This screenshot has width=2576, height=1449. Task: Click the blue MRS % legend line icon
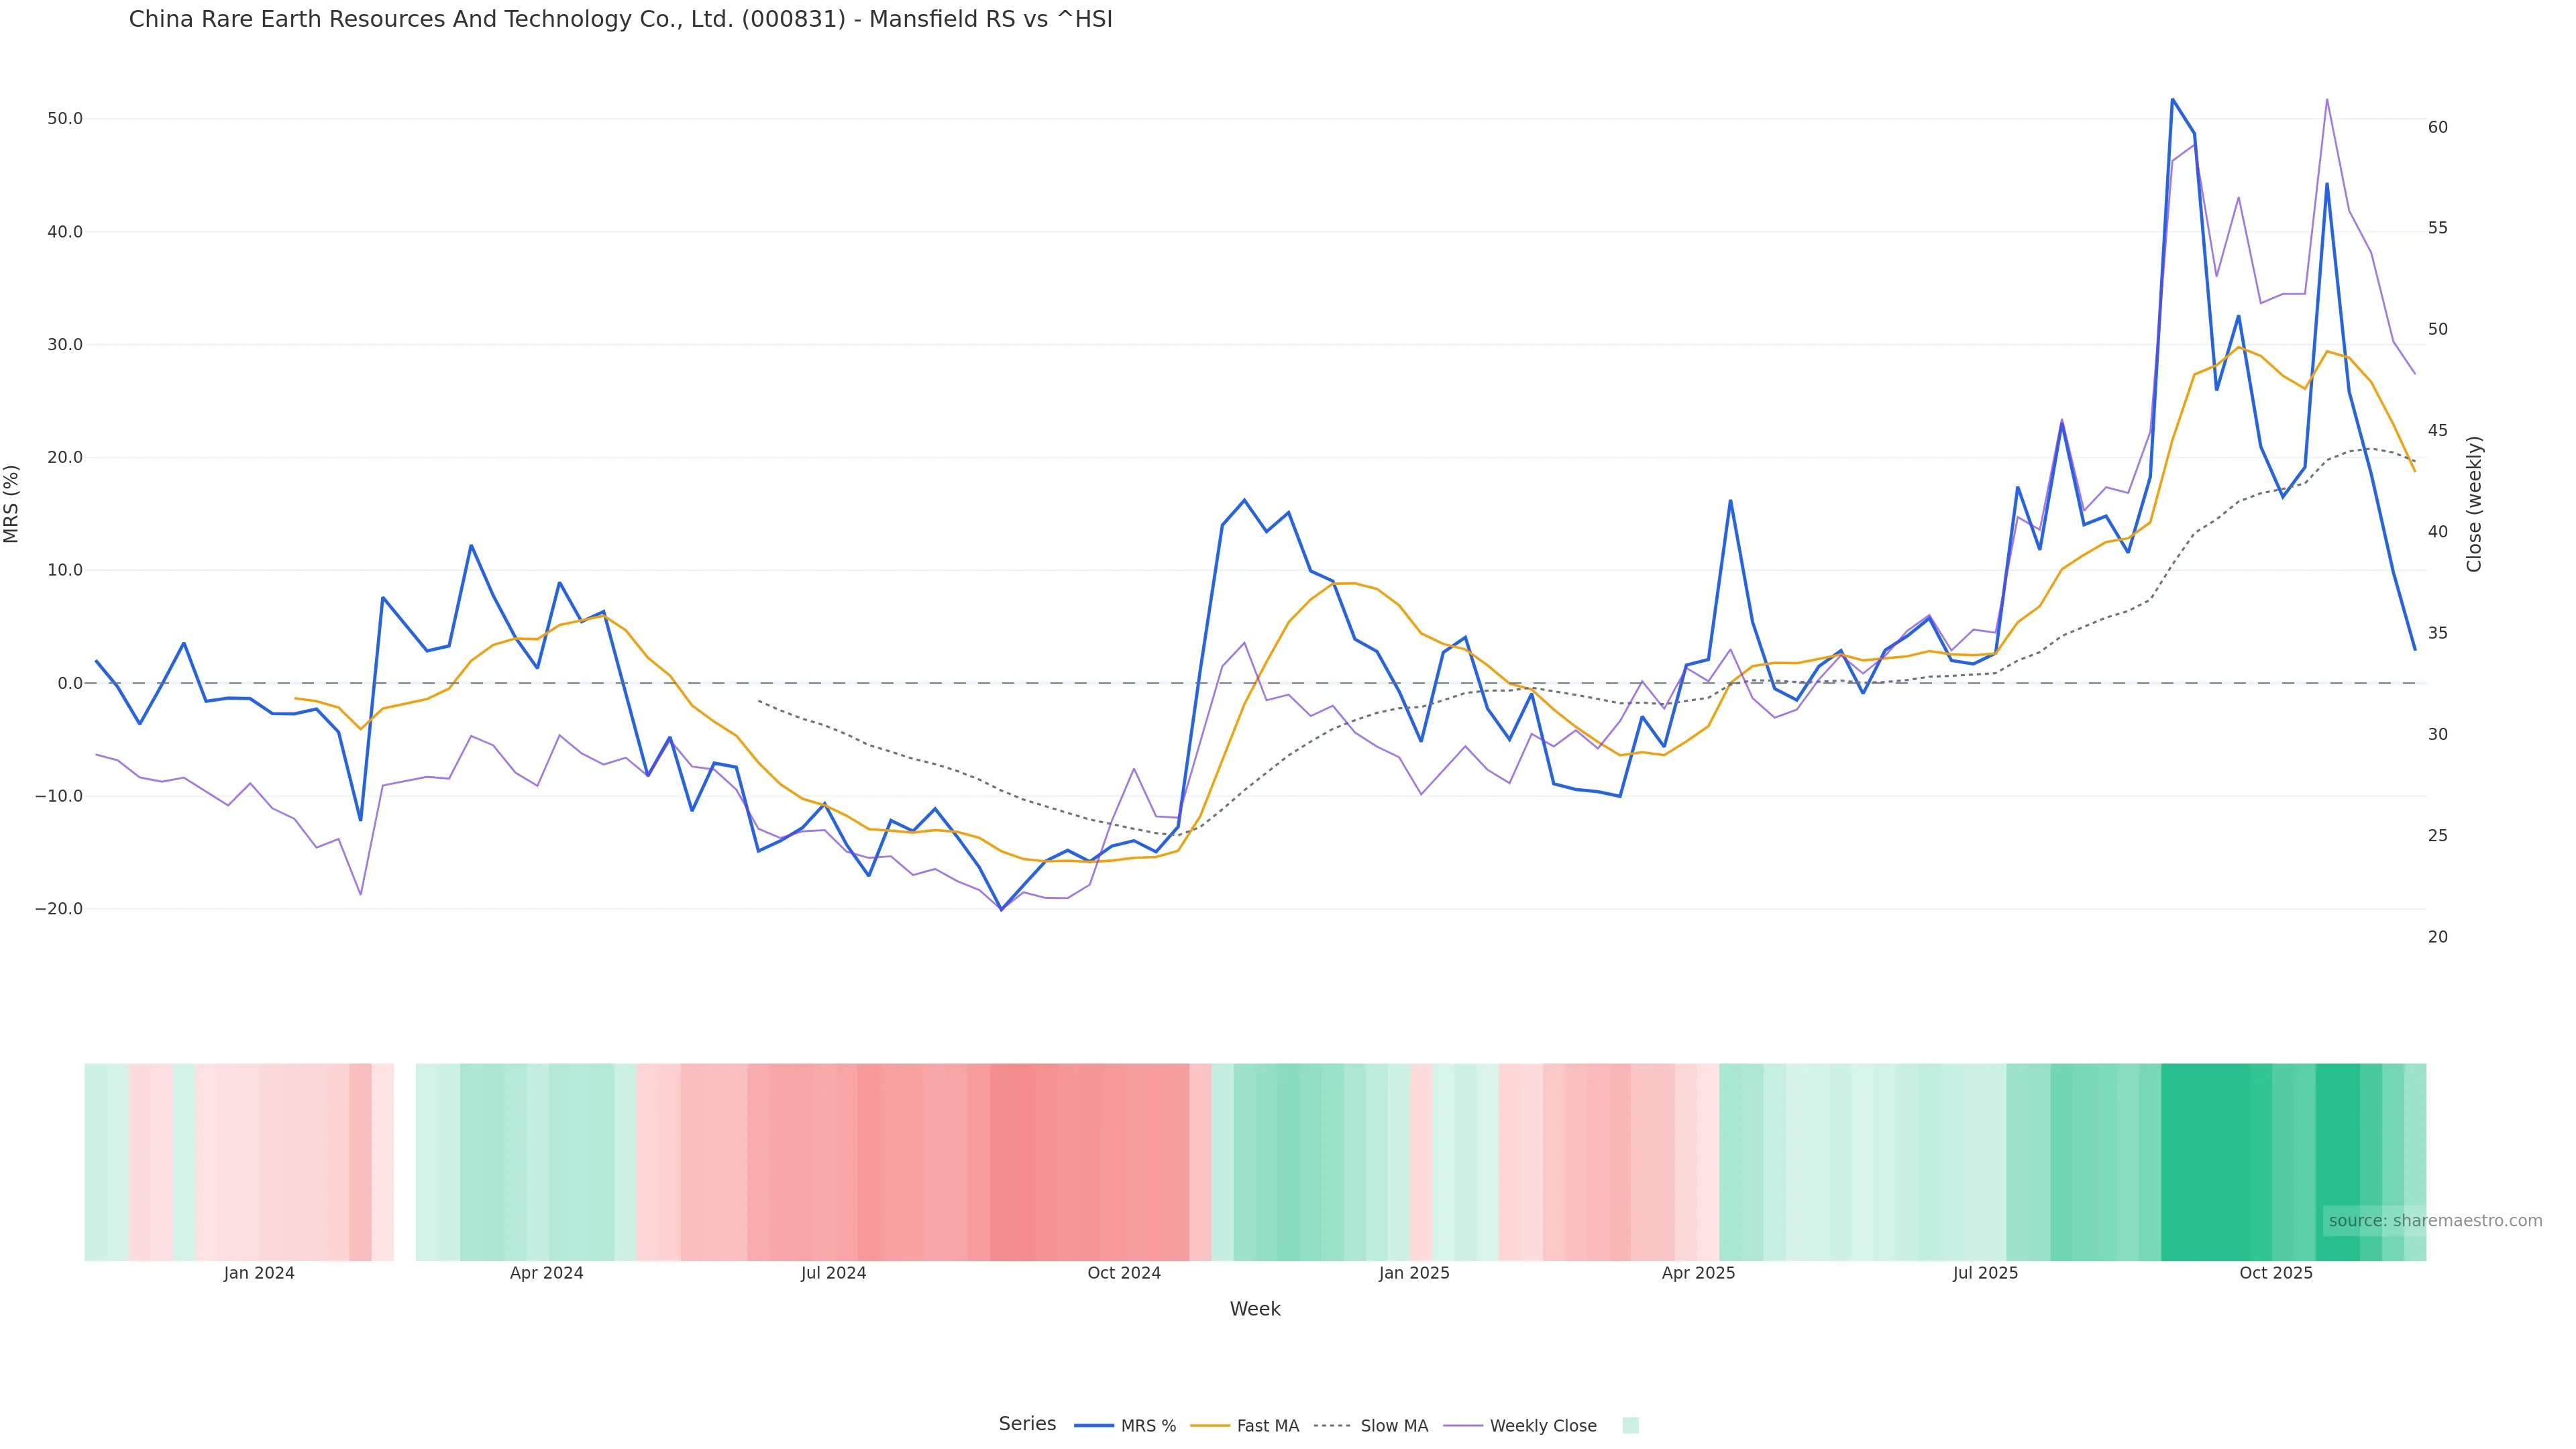[x=1094, y=1426]
